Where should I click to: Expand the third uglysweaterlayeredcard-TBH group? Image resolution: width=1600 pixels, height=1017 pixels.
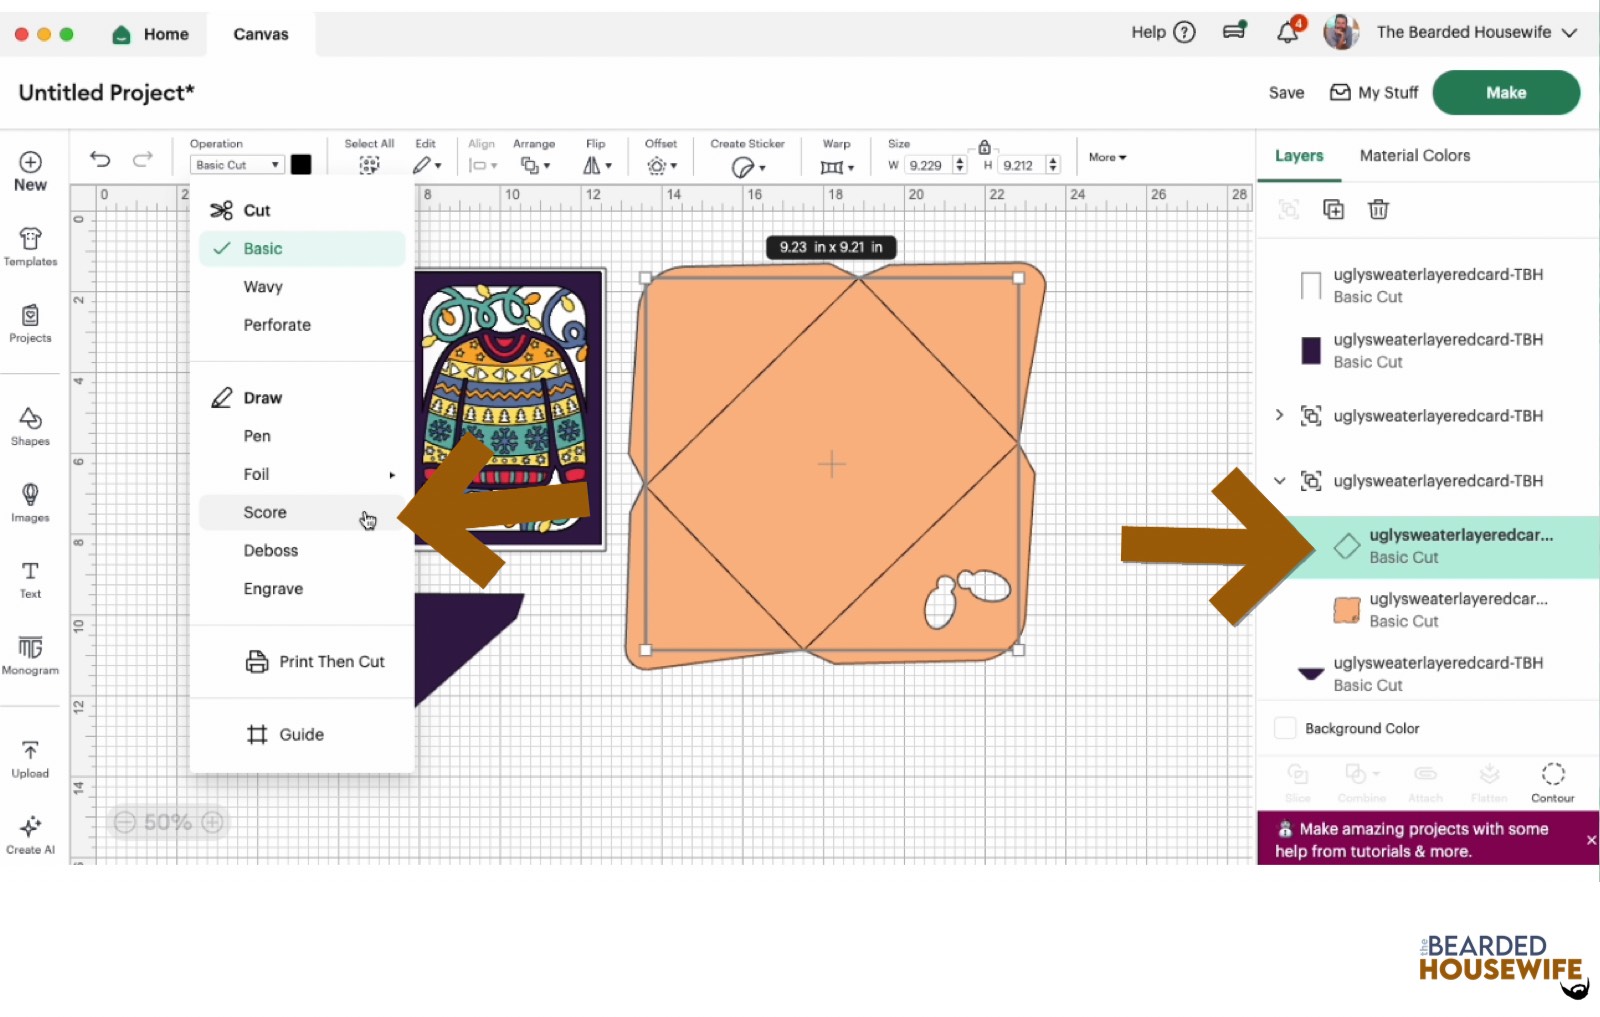pyautogui.click(x=1279, y=416)
